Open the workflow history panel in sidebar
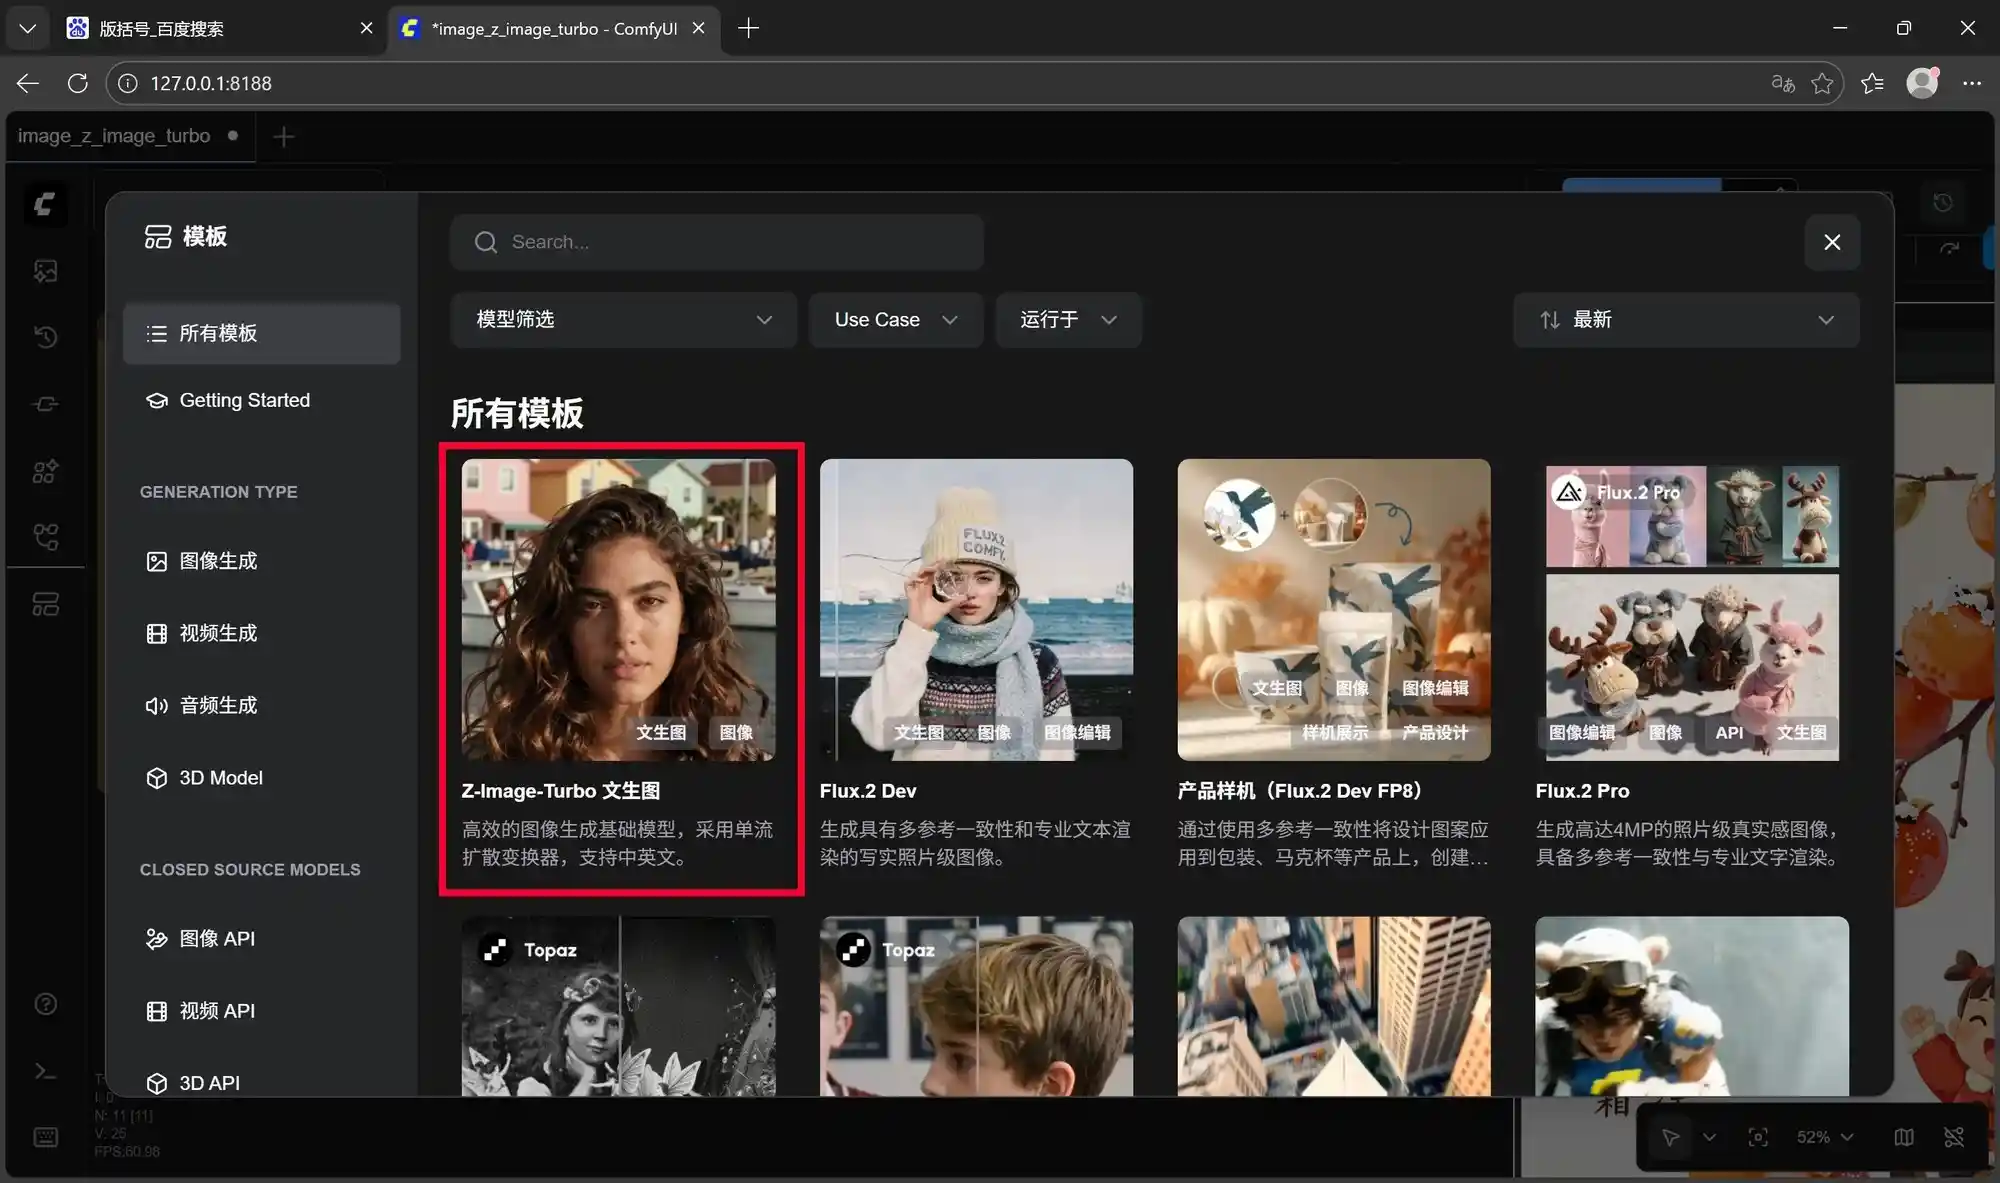This screenshot has height=1183, width=2000. (46, 337)
